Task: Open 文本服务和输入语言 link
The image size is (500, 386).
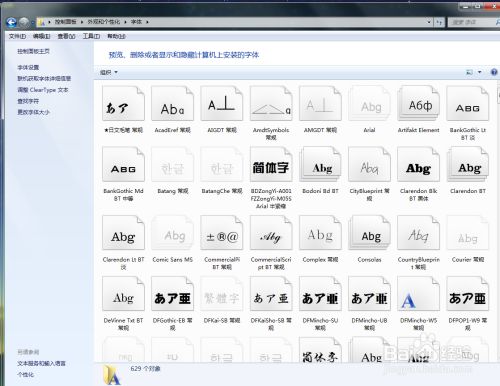Action: (x=41, y=363)
